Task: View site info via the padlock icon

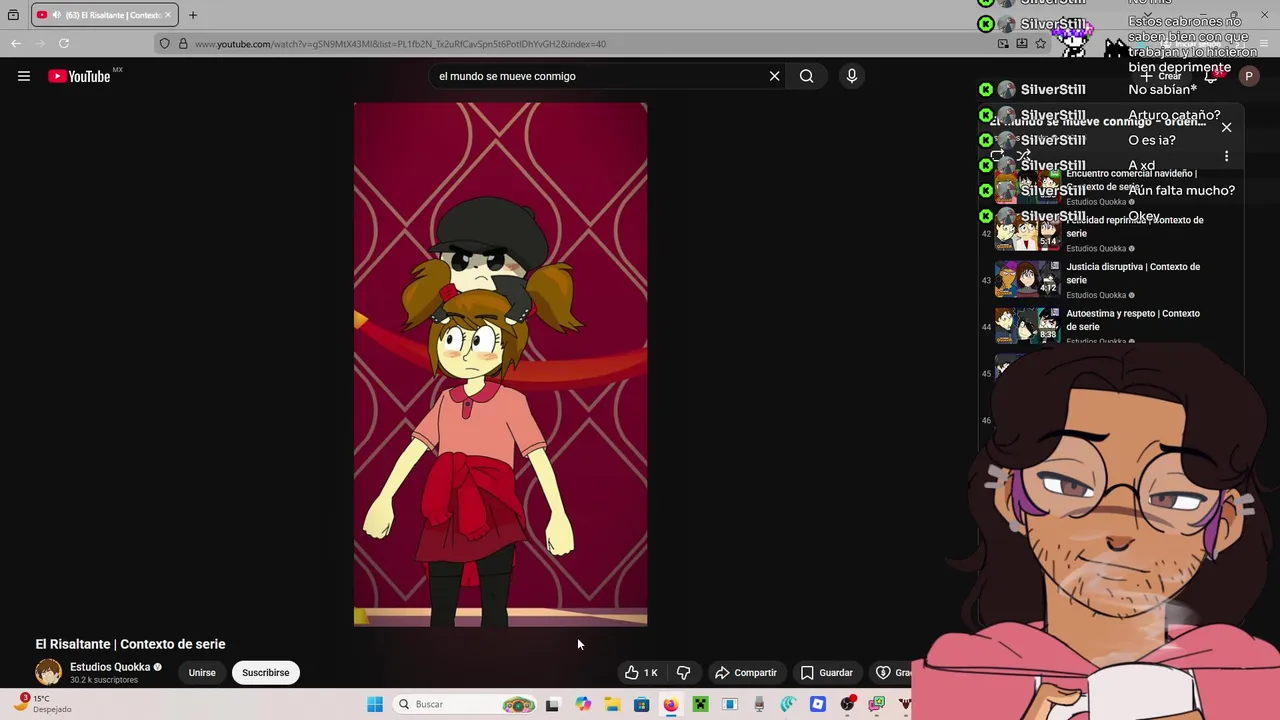Action: (x=182, y=44)
